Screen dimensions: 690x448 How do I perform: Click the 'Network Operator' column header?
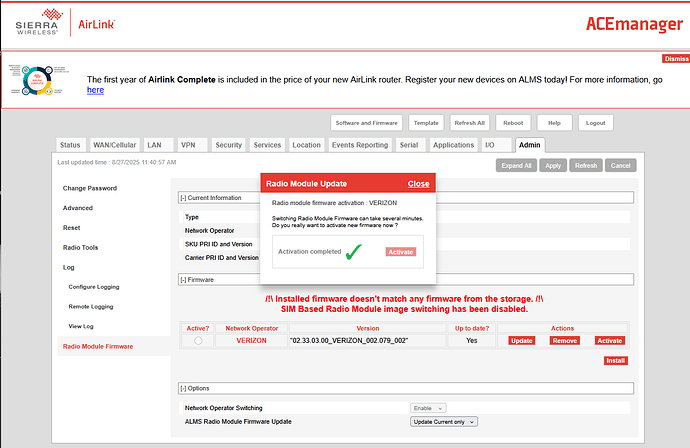click(252, 328)
